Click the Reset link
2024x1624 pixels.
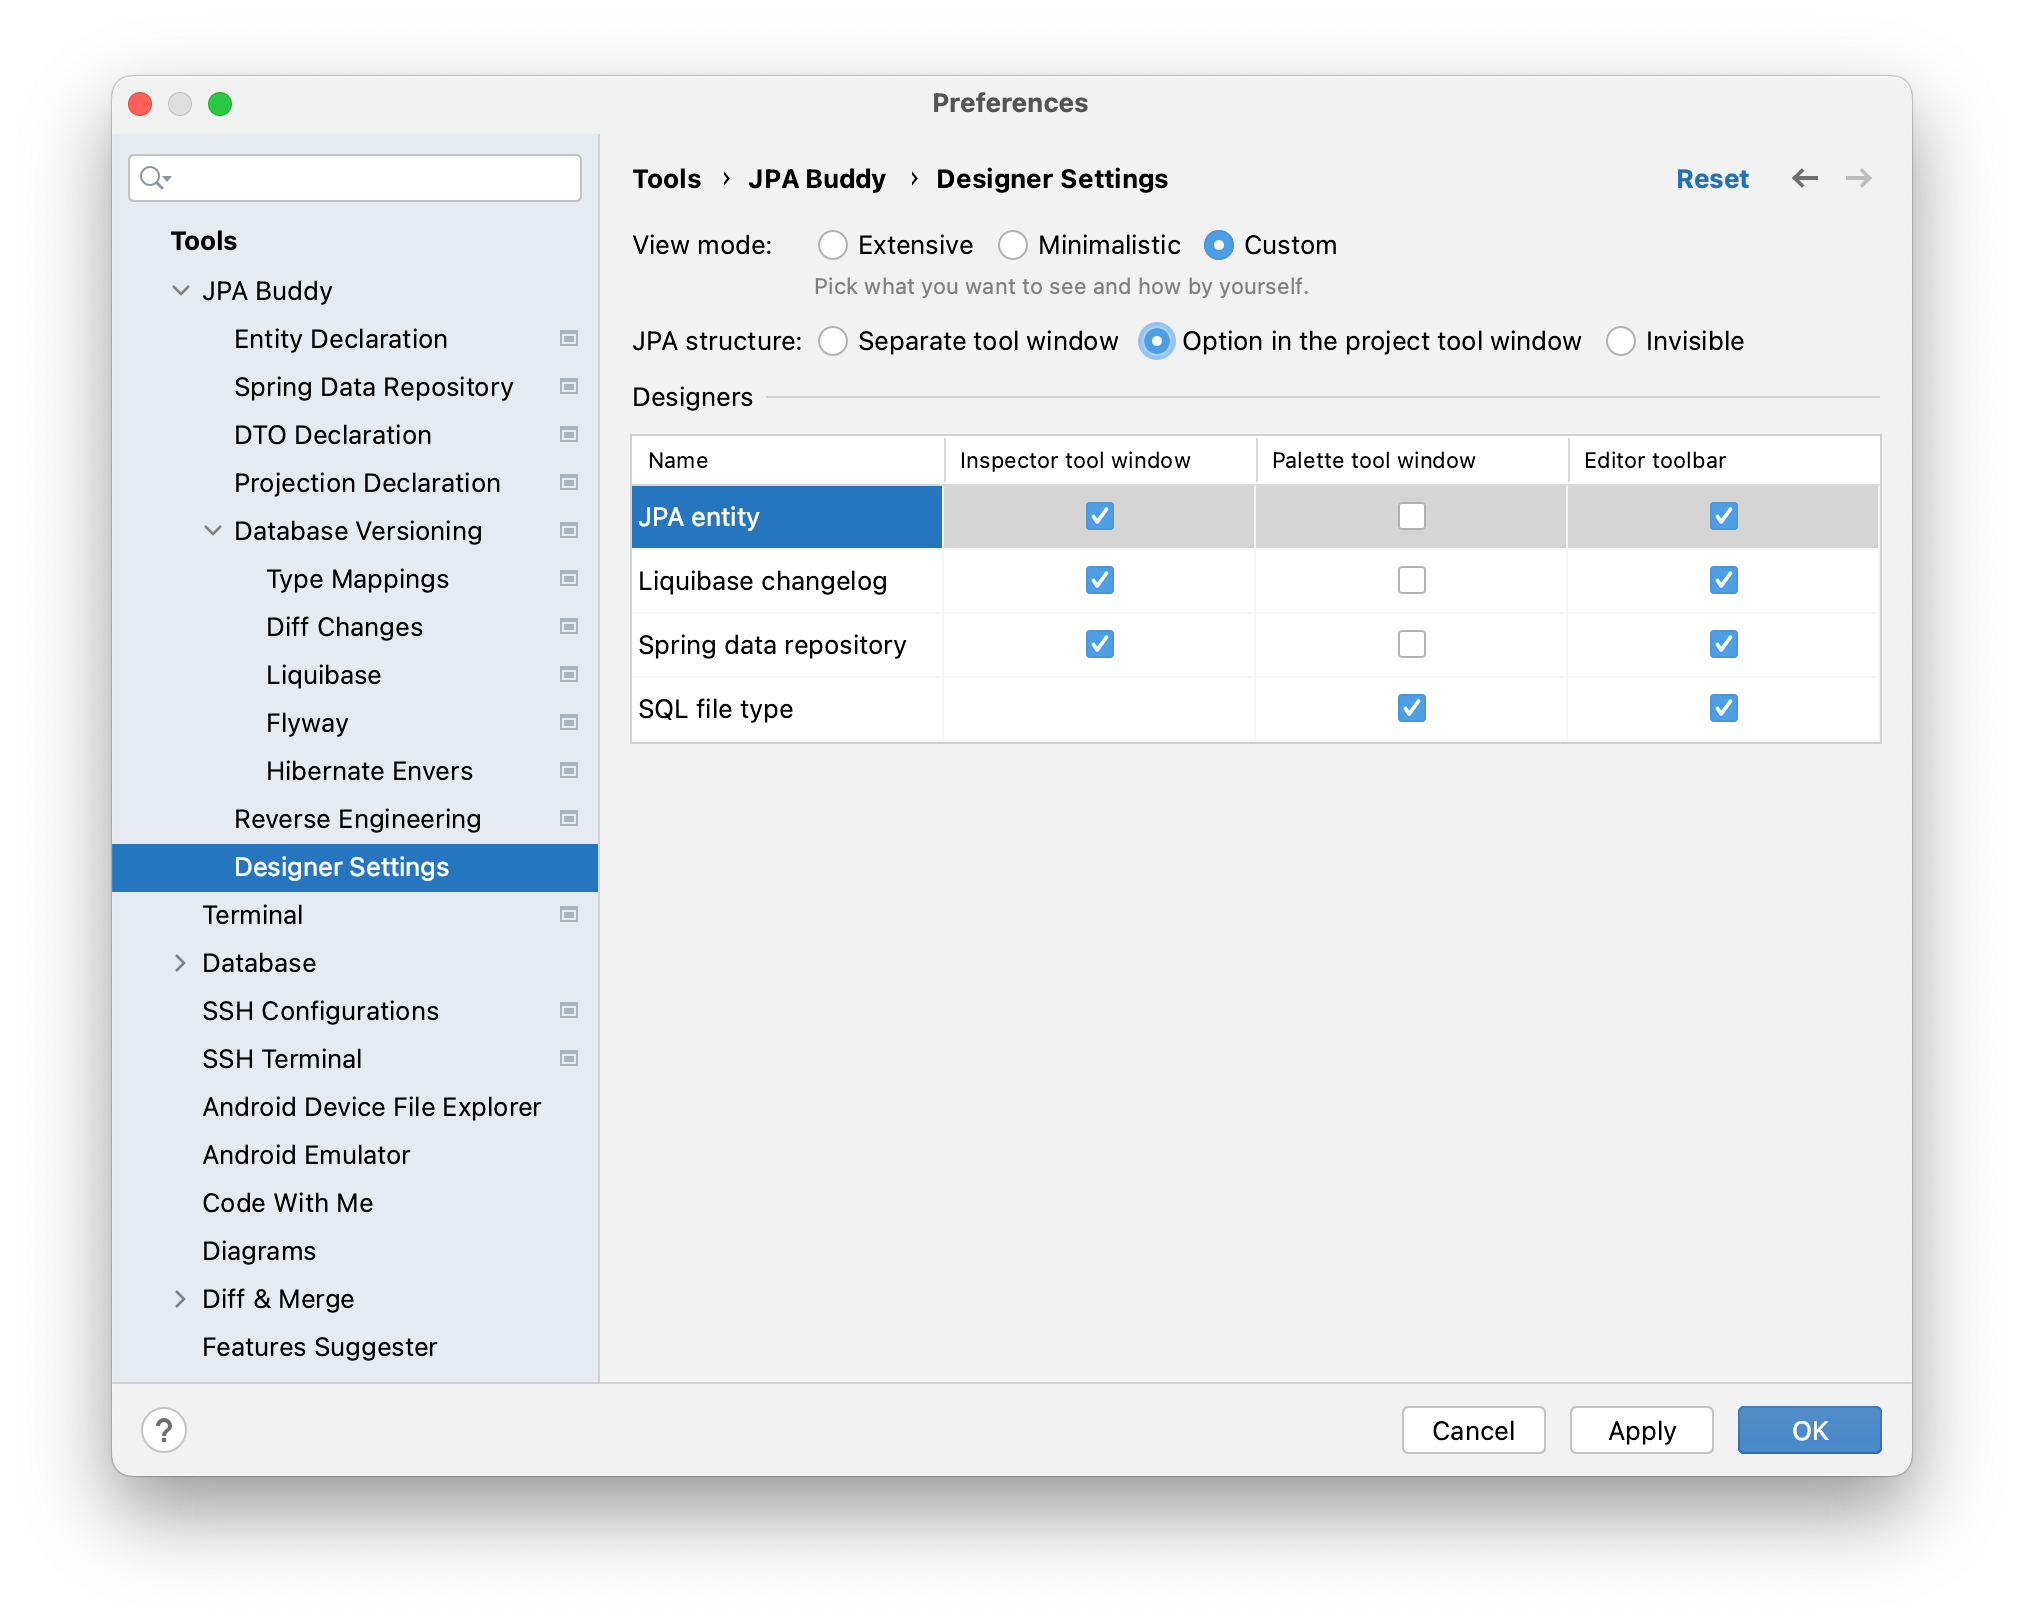click(1712, 179)
